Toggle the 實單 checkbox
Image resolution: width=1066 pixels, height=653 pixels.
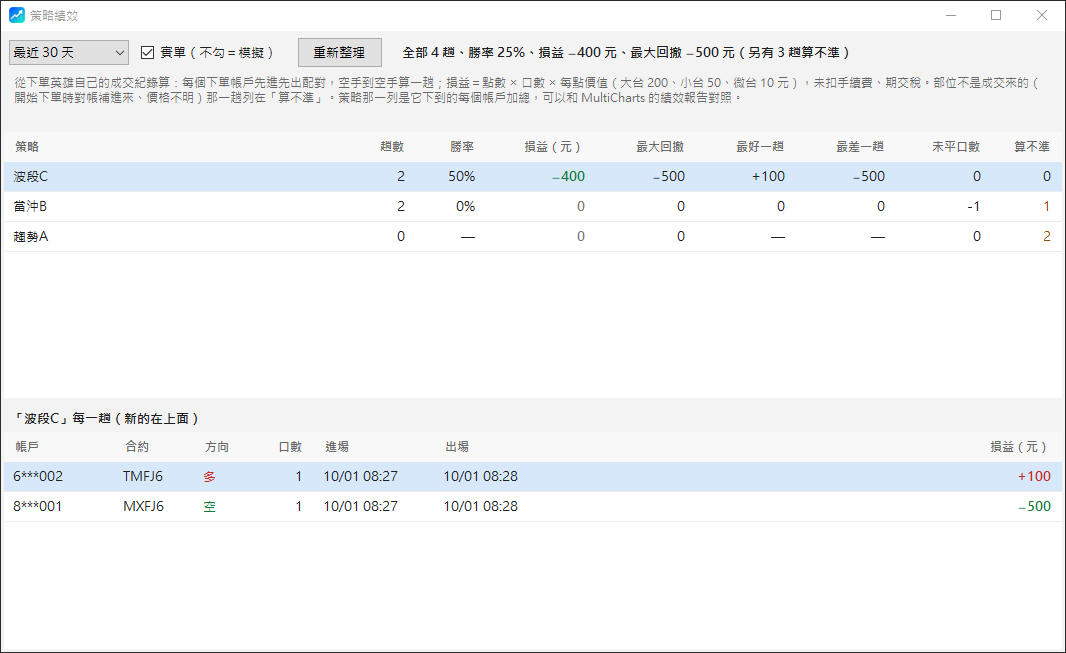pos(148,52)
